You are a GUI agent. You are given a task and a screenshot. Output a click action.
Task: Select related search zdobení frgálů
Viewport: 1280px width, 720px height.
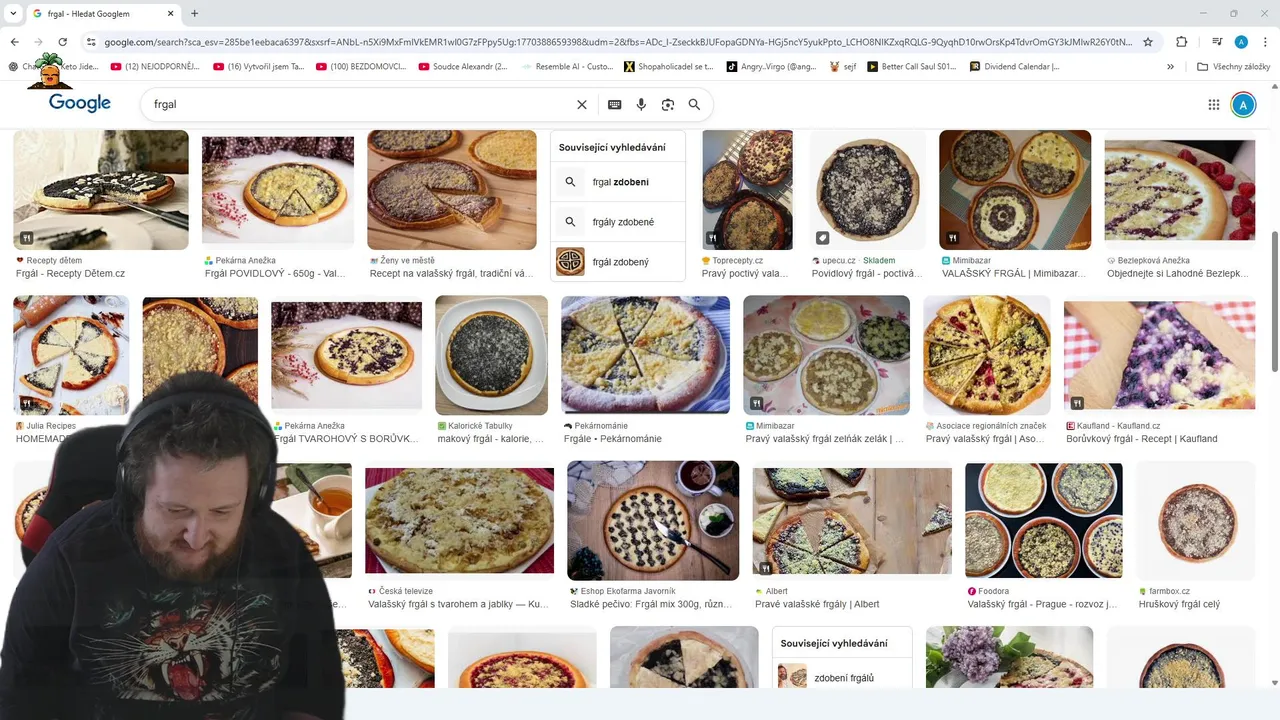click(842, 678)
